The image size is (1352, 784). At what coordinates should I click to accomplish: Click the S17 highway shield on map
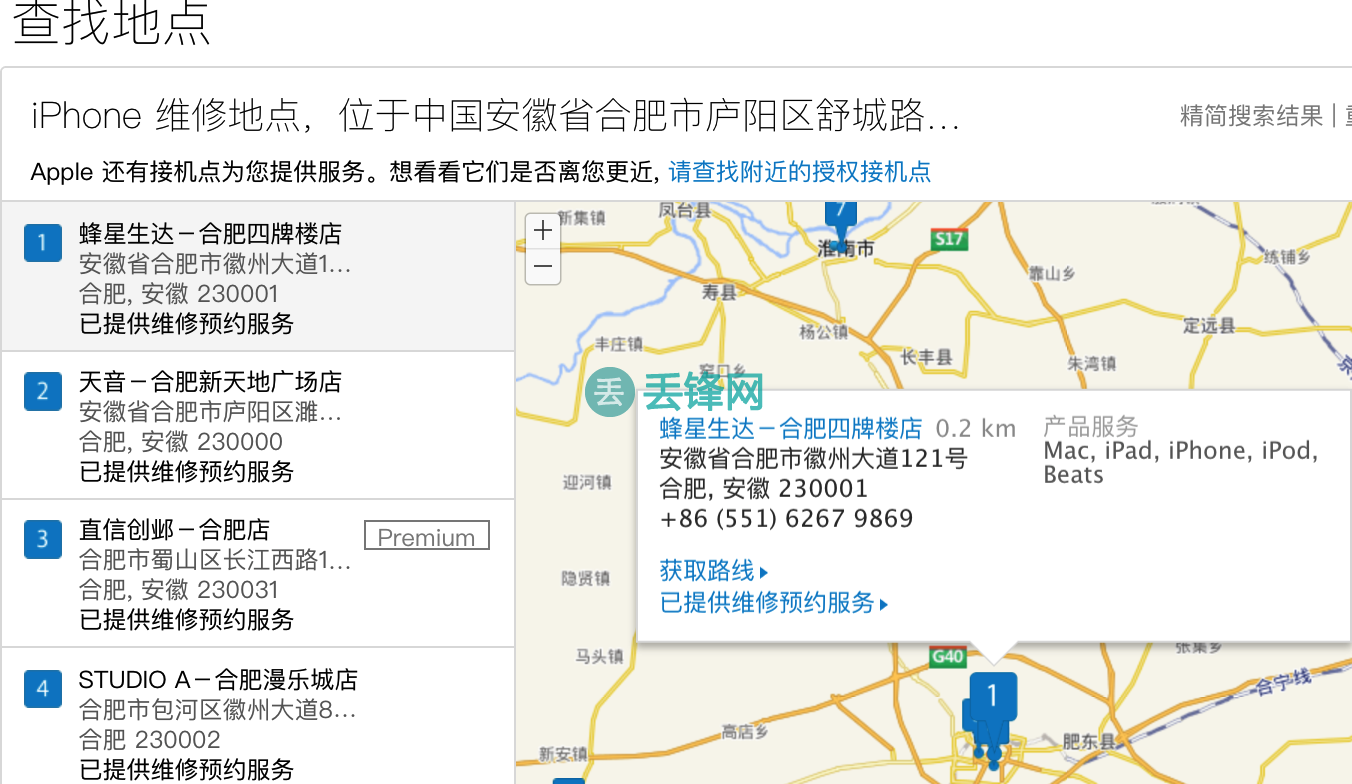948,239
